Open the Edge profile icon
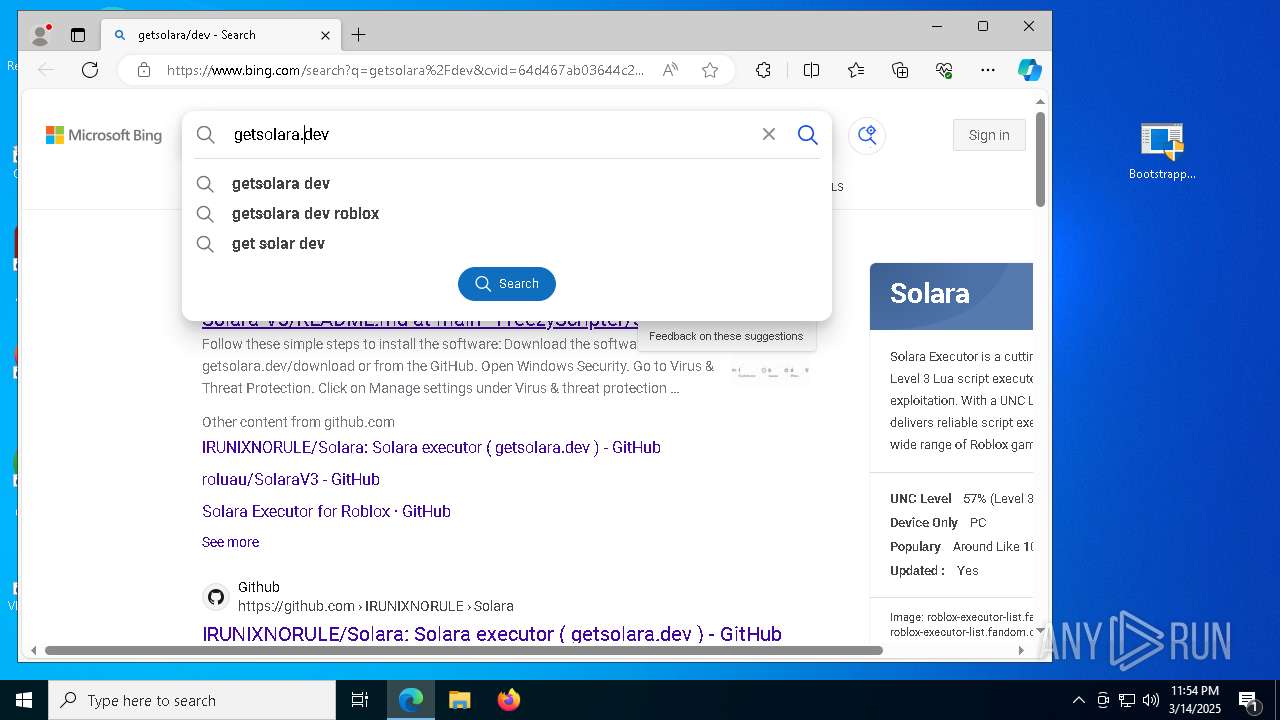This screenshot has height=720, width=1280. (41, 35)
